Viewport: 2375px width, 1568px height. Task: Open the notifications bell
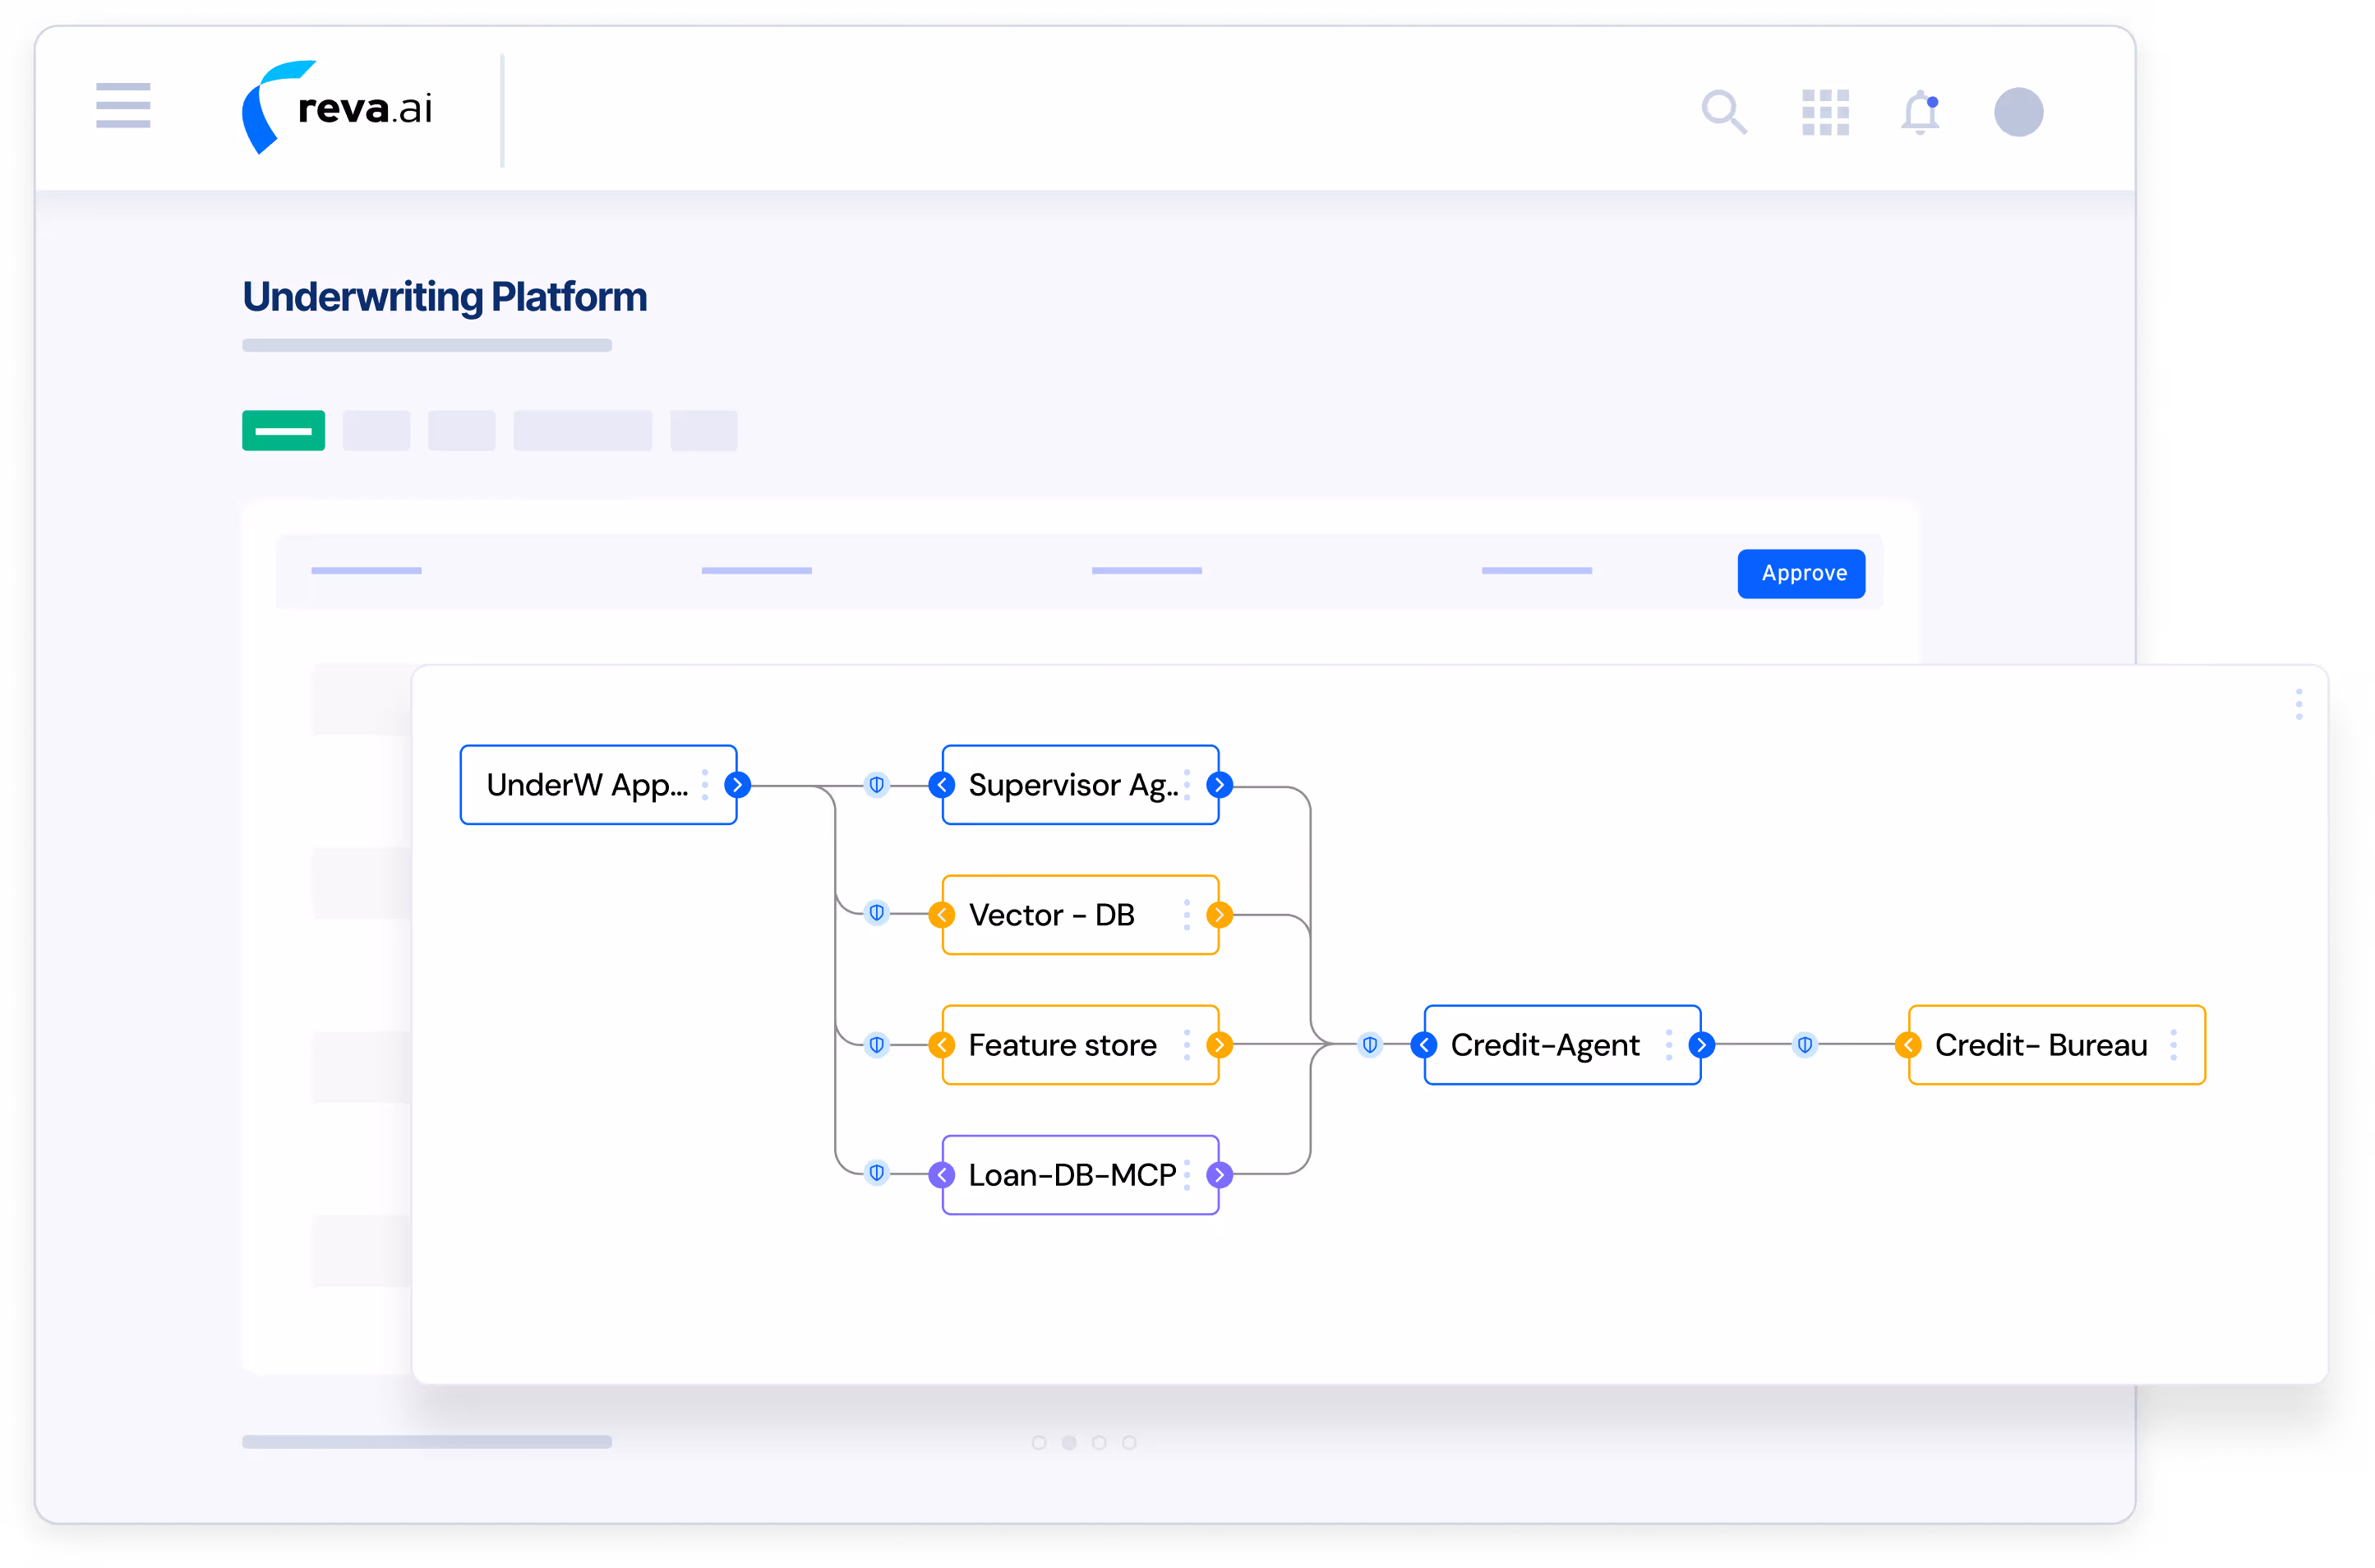(1920, 112)
